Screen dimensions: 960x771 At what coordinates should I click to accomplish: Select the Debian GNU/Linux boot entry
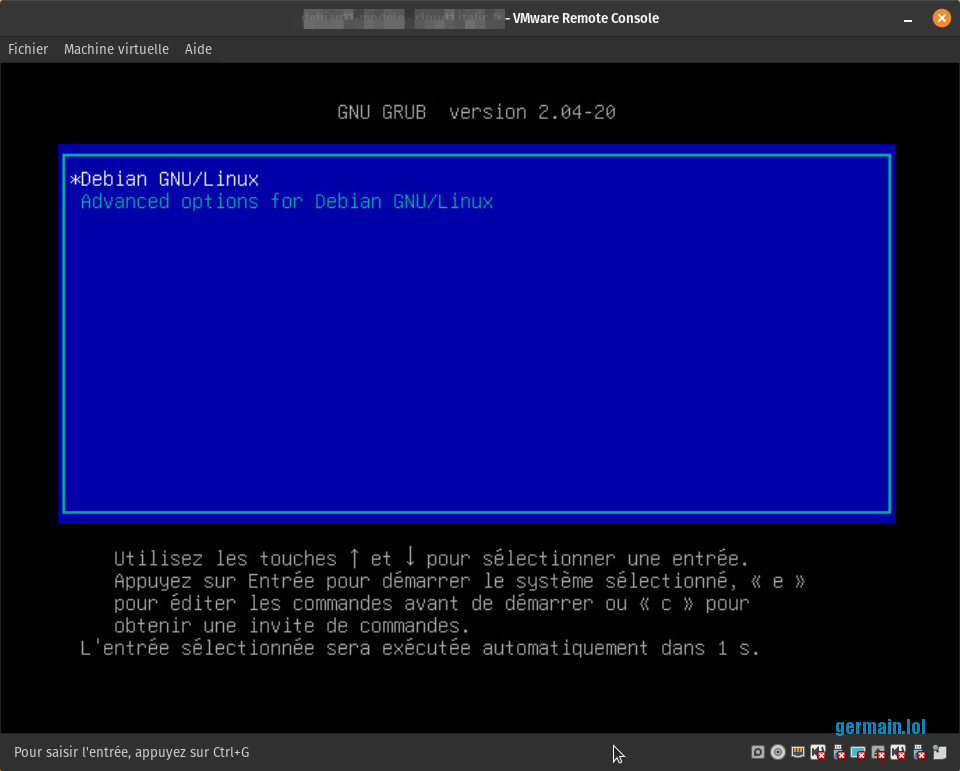point(169,180)
